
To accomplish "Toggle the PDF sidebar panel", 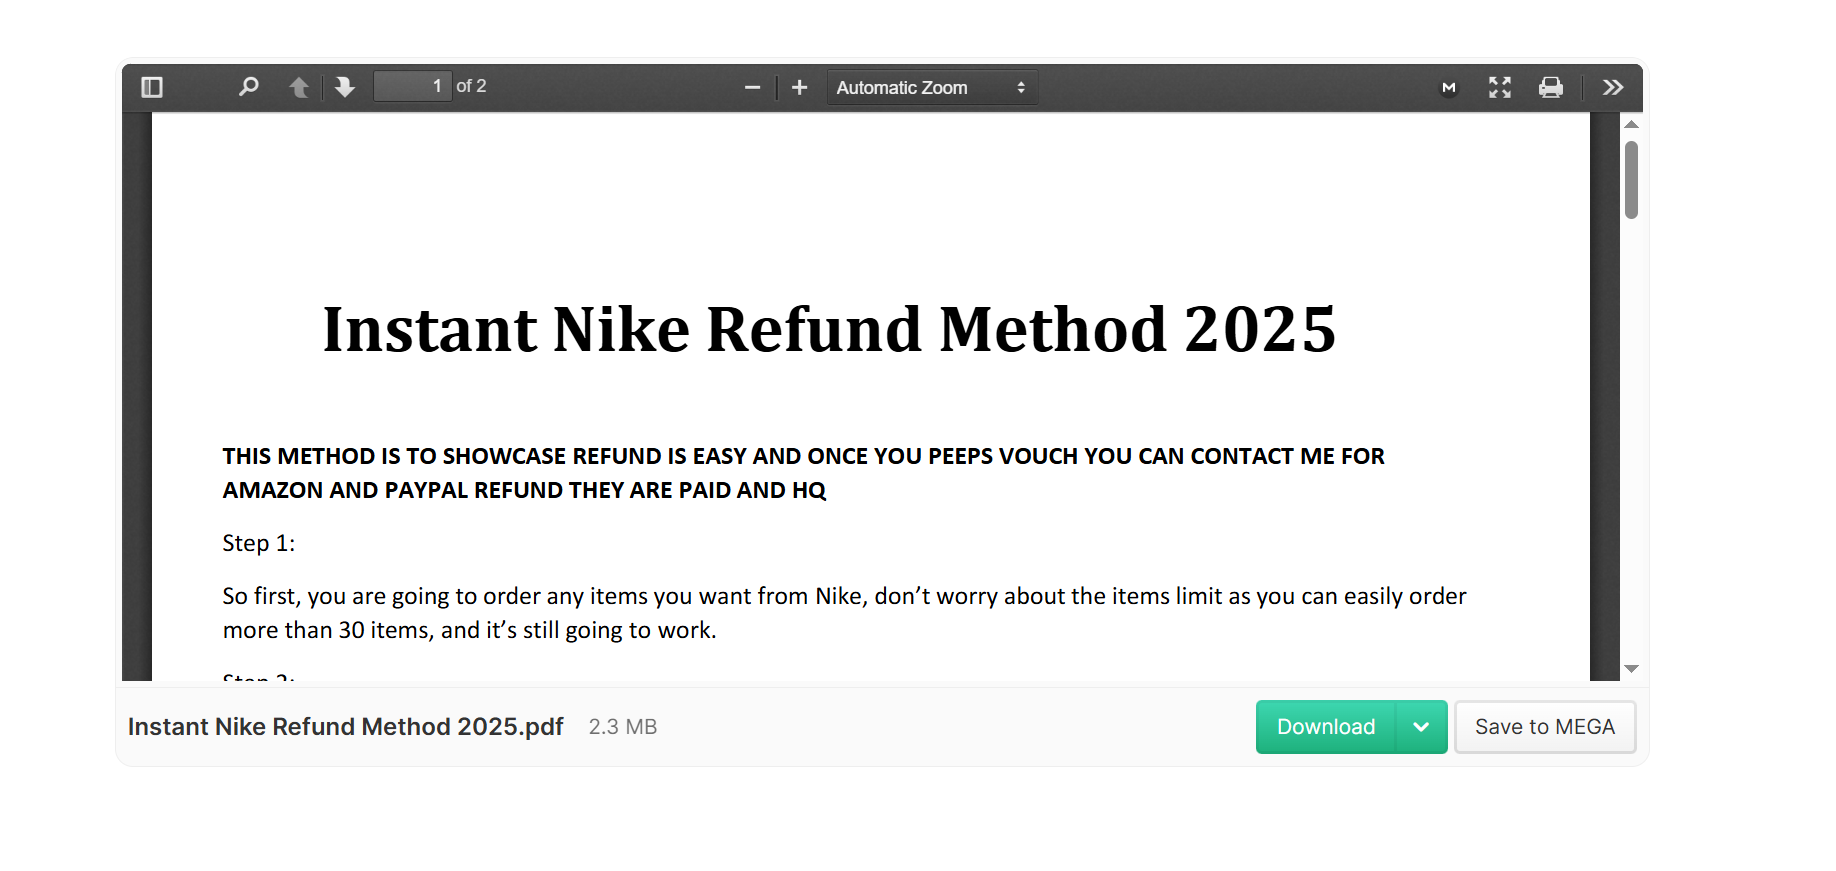I will [152, 87].
